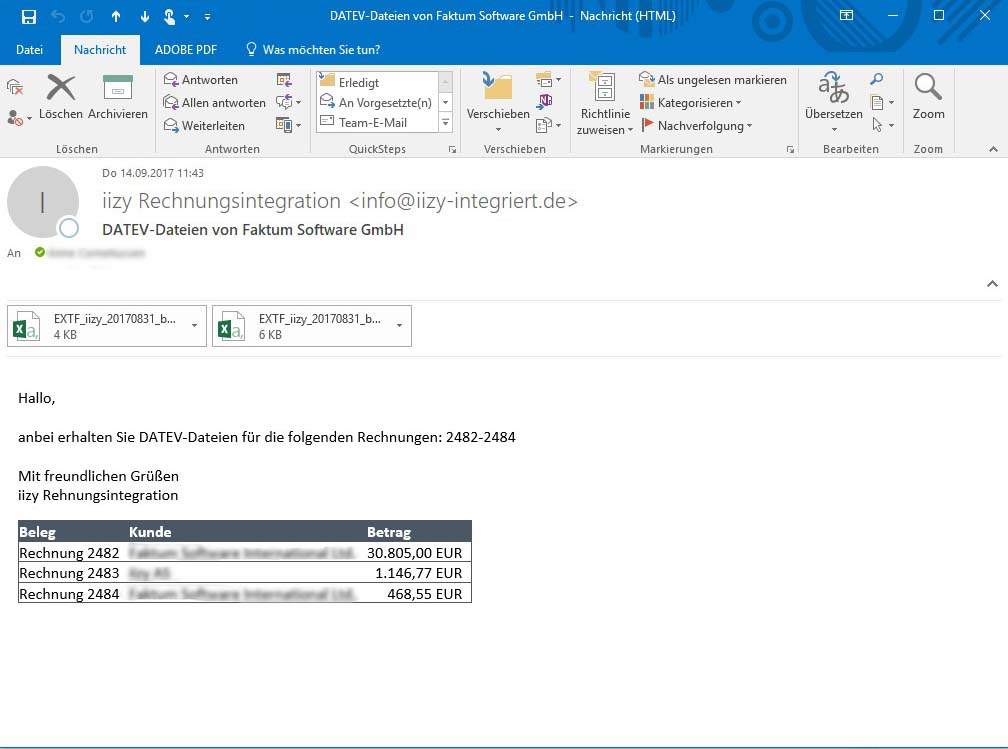Expand the QuickSteps gallery
This screenshot has height=749, width=1008.
pos(446,122)
